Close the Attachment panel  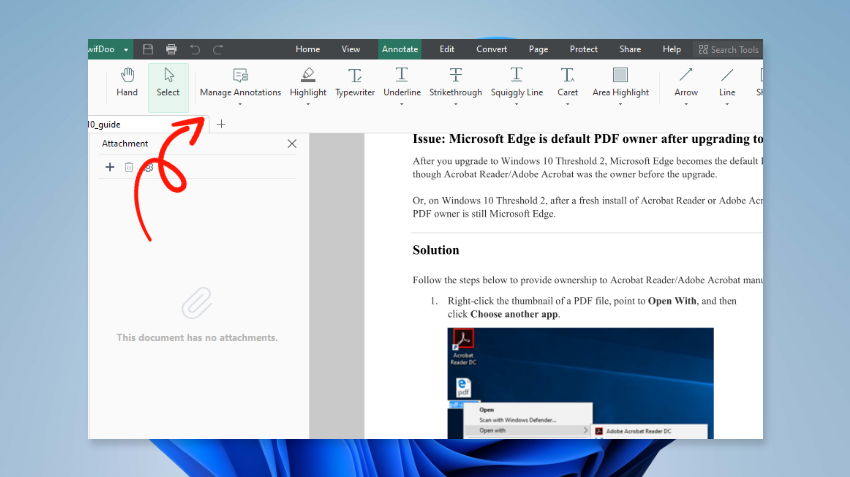click(x=292, y=144)
